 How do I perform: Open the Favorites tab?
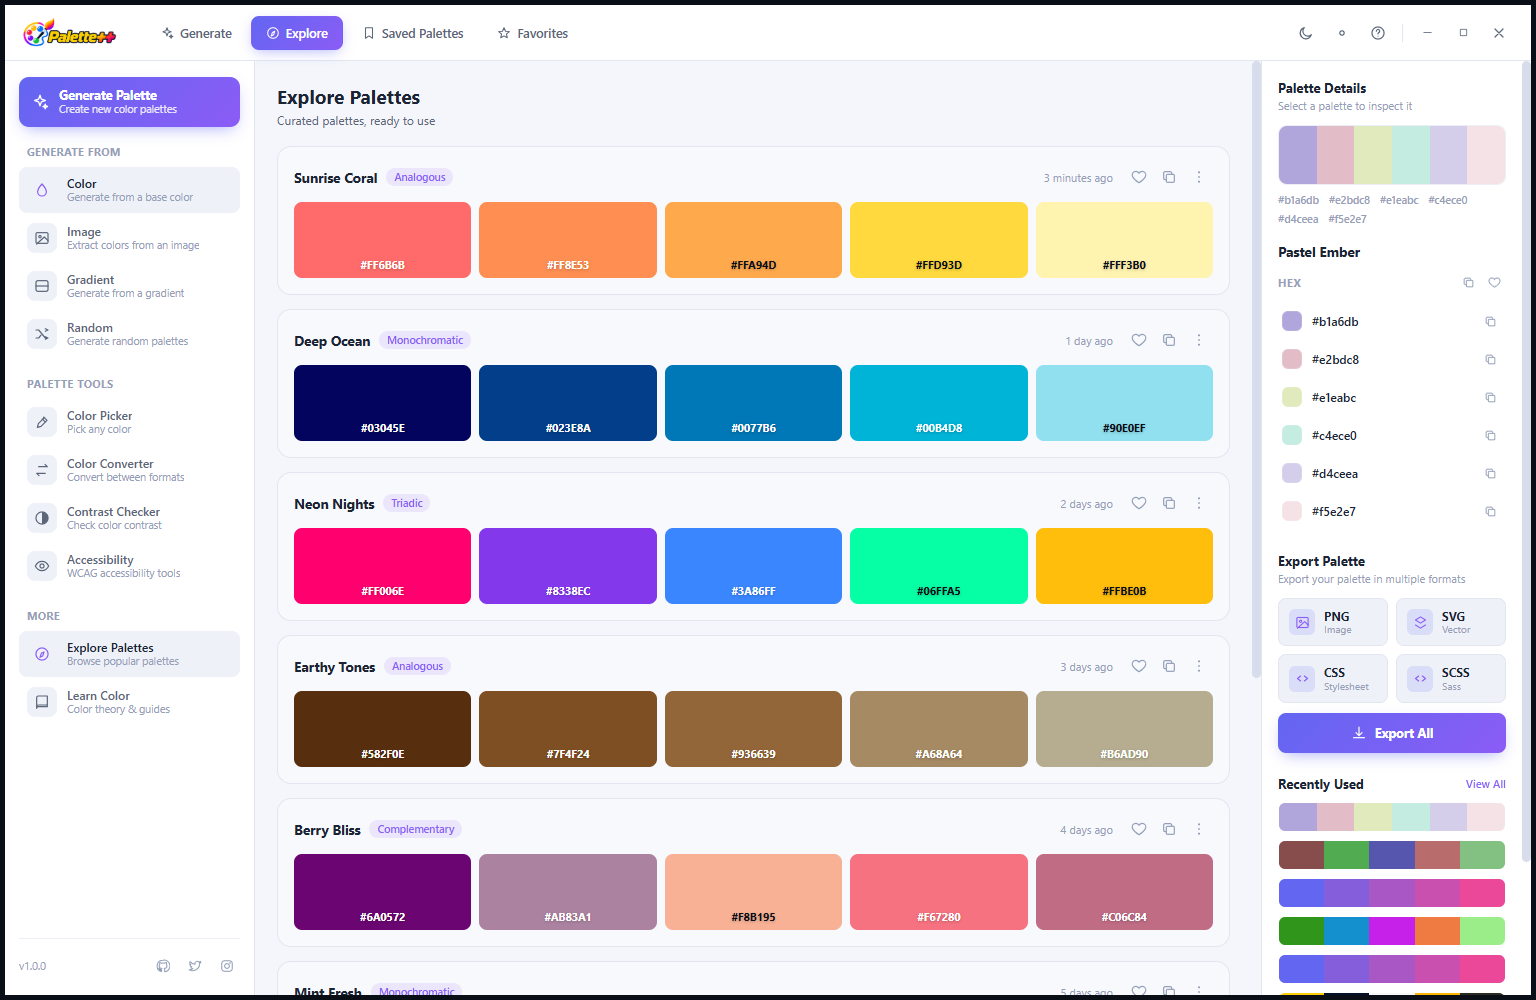533,33
